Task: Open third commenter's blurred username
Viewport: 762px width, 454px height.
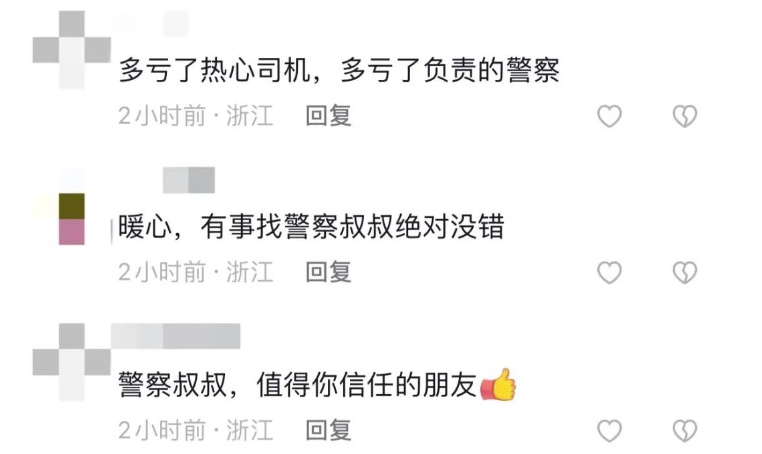Action: [175, 336]
